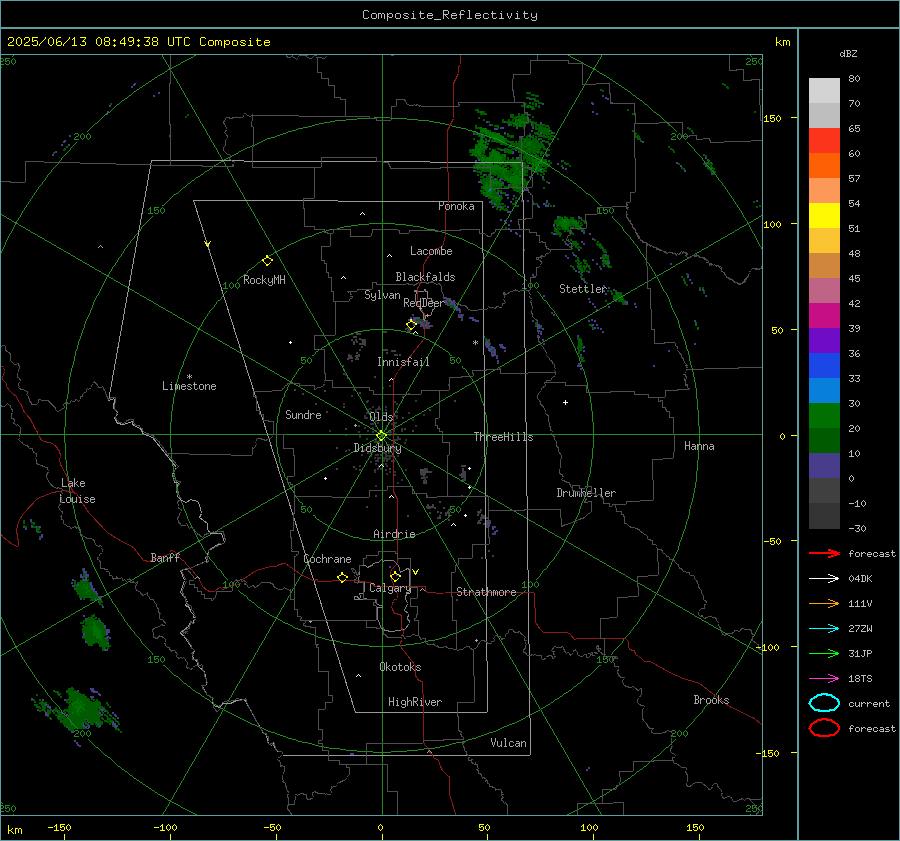Click the Ponoka town label
The image size is (900, 841).
point(456,206)
